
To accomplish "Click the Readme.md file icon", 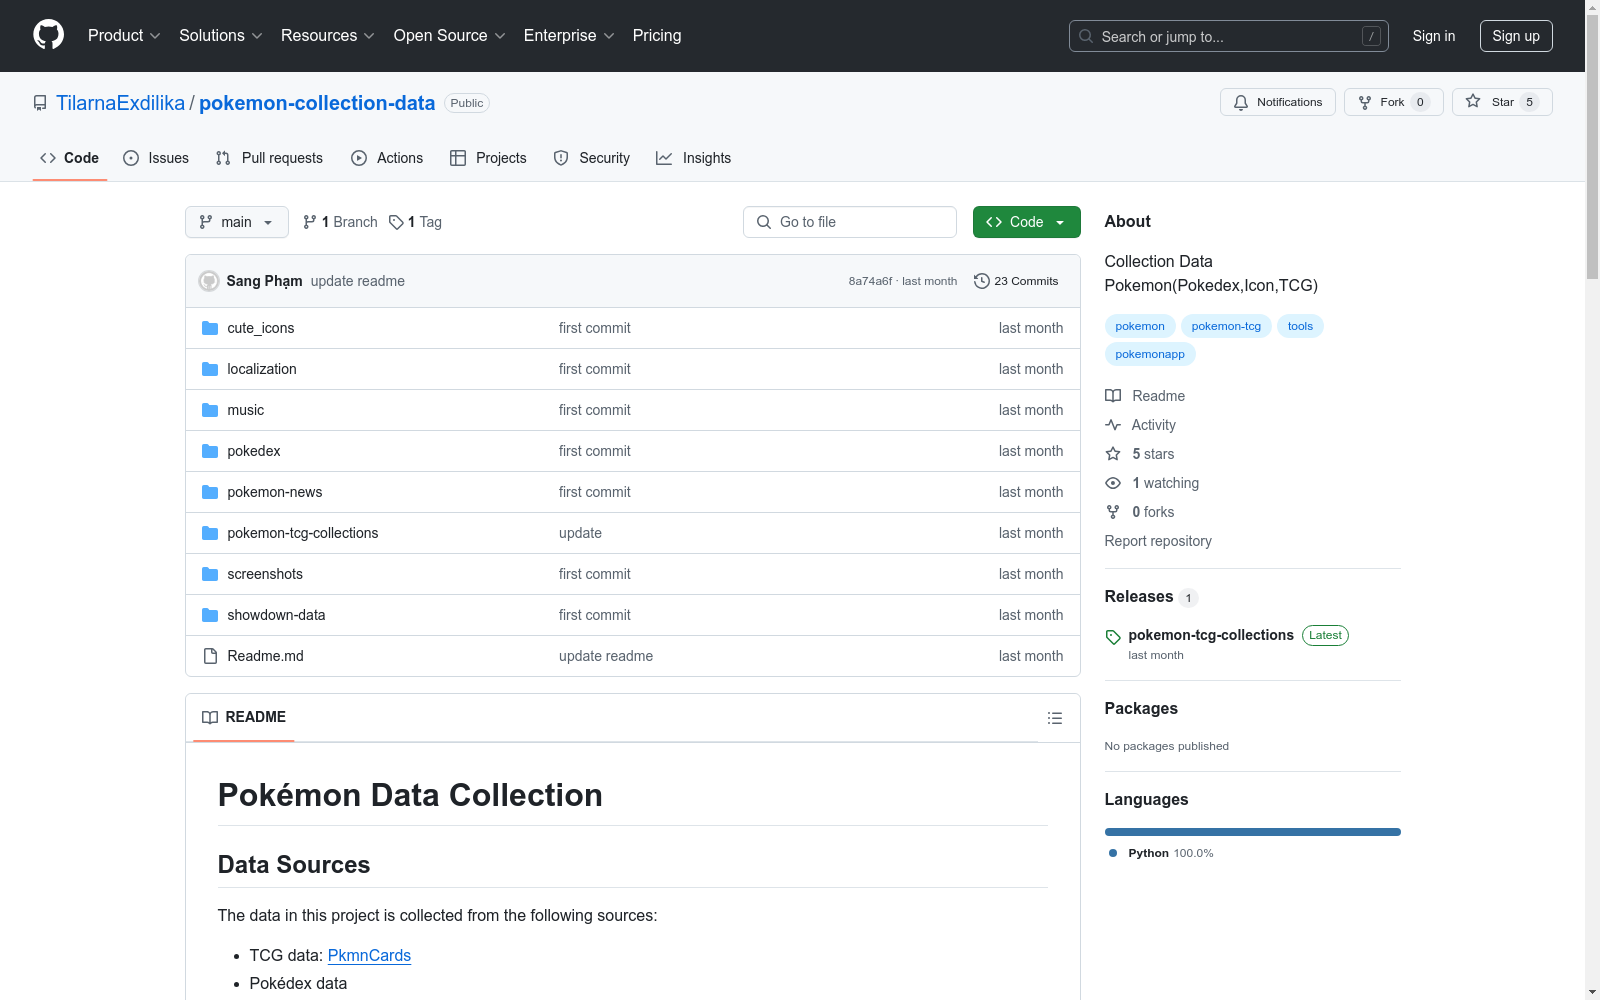I will click(210, 656).
